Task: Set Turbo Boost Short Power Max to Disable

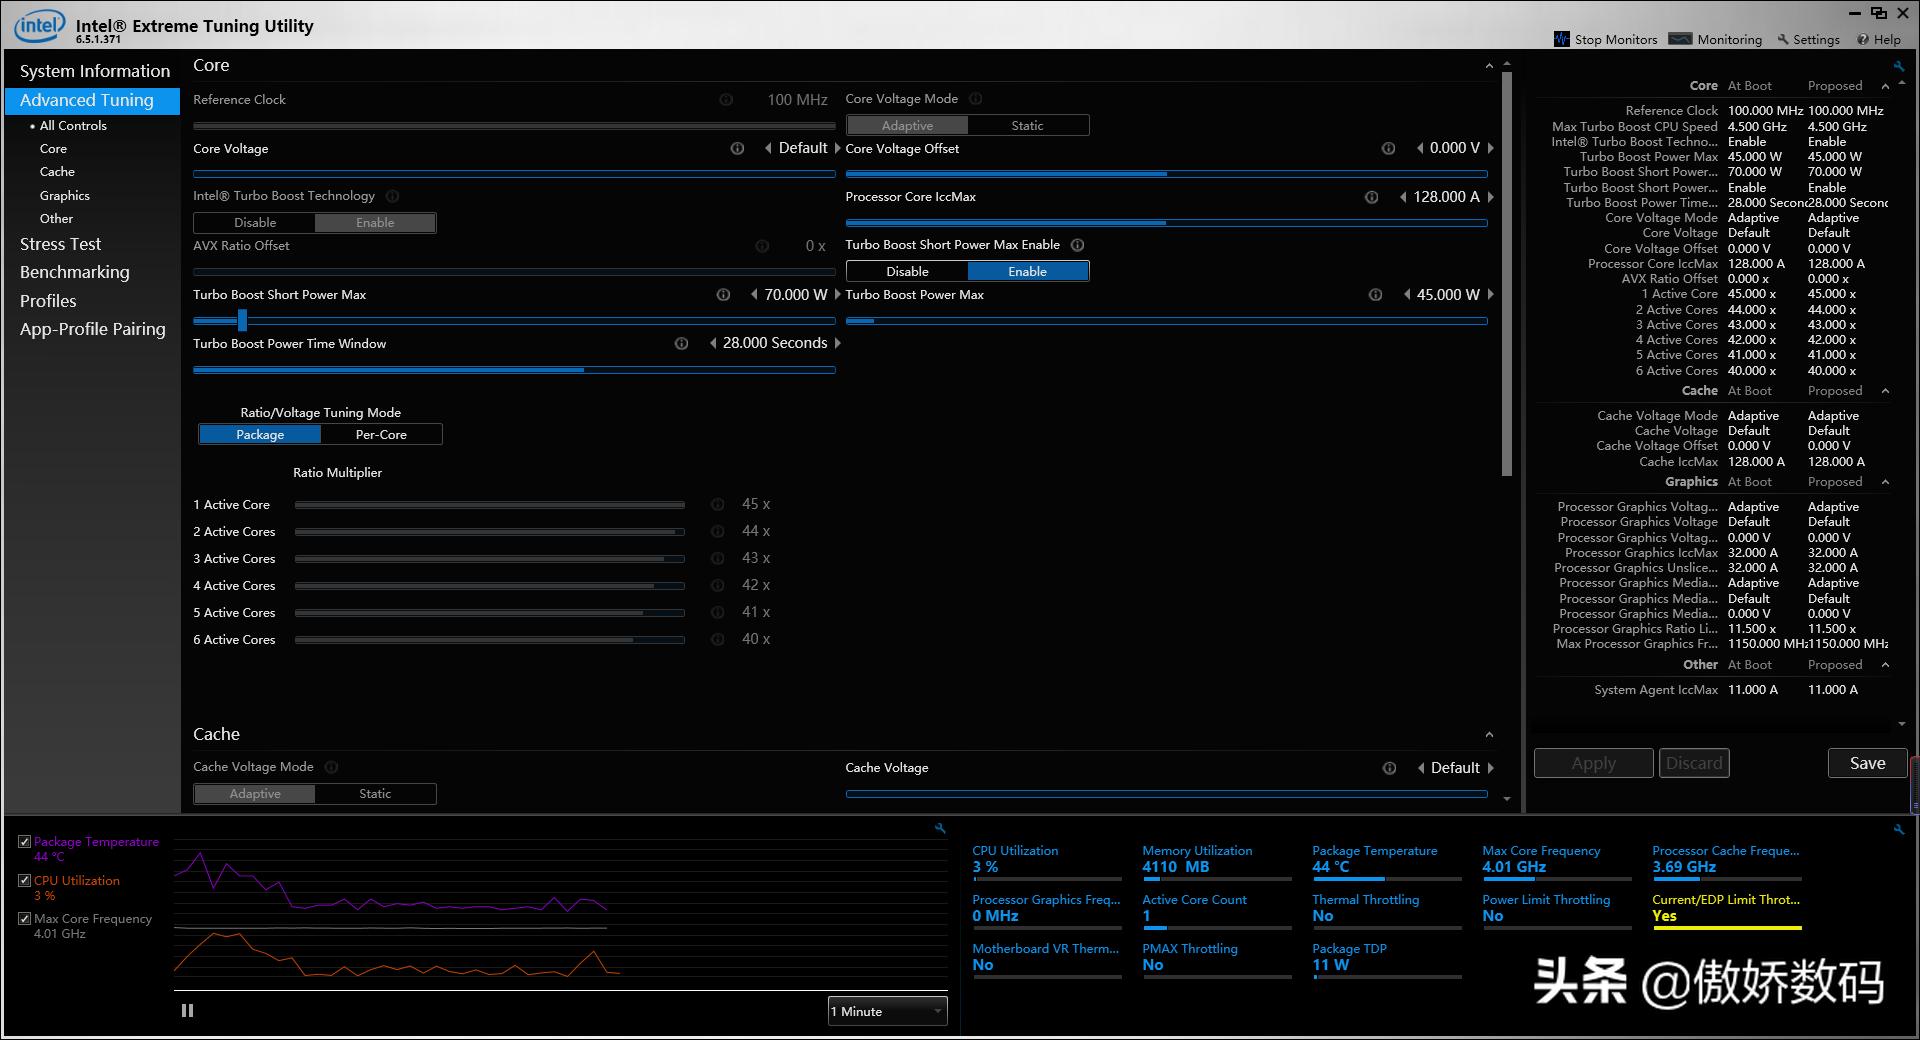Action: [907, 272]
